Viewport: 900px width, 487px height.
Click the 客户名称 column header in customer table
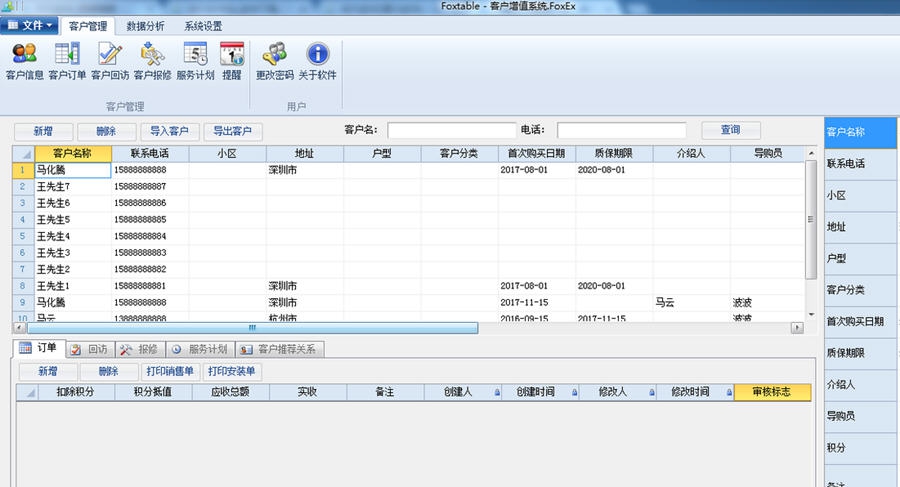coord(73,153)
